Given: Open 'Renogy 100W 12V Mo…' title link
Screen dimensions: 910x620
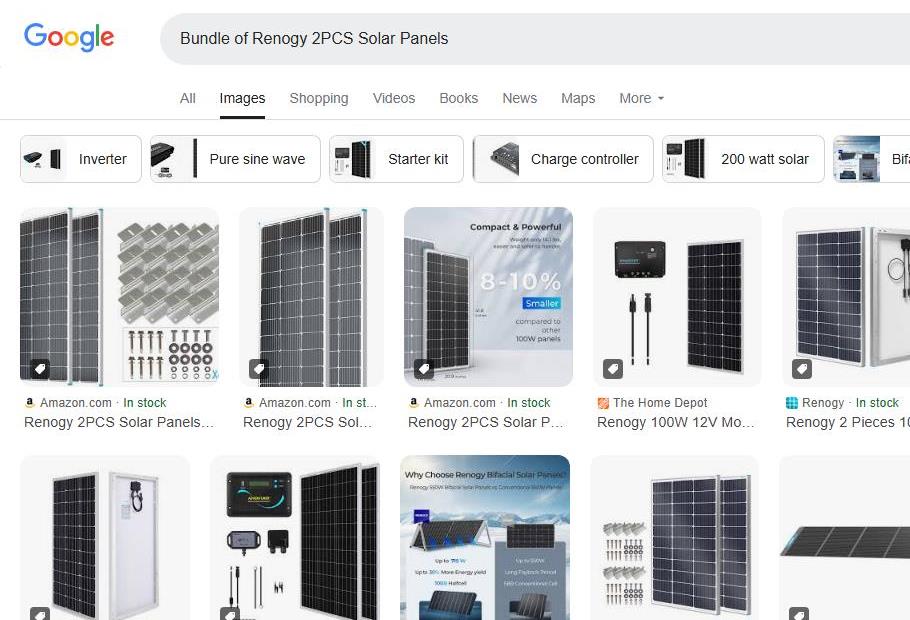Looking at the screenshot, I should point(676,422).
